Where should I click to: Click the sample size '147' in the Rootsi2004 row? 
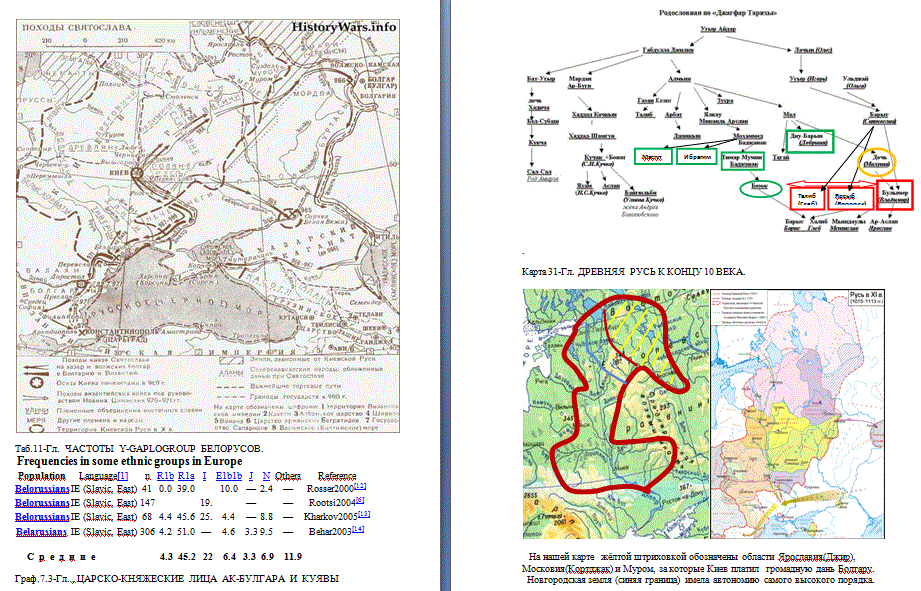(147, 503)
